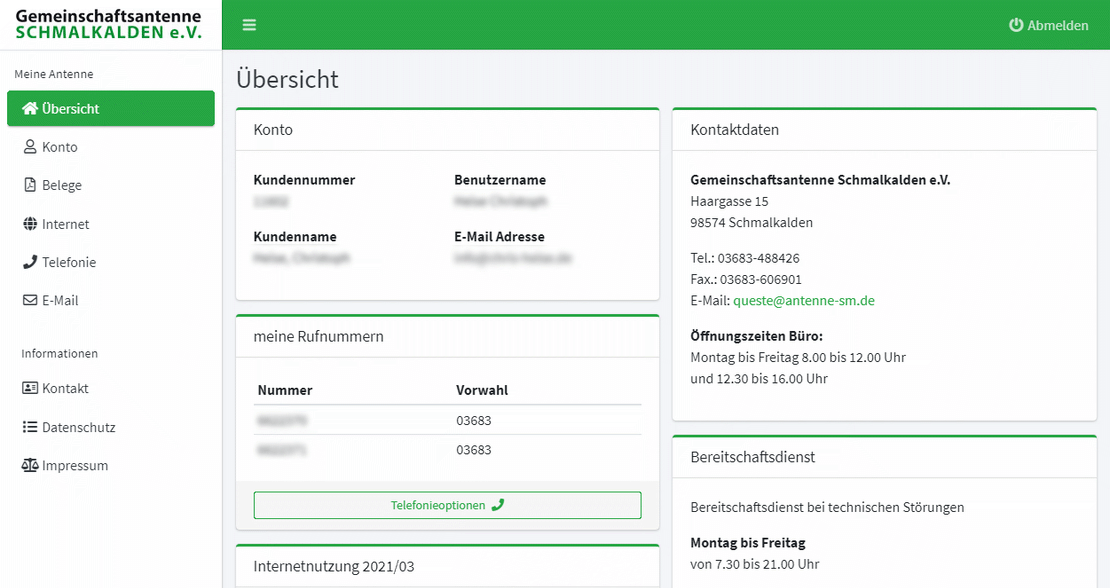
Task: Click the Übersicht page heading
Action: click(x=287, y=79)
